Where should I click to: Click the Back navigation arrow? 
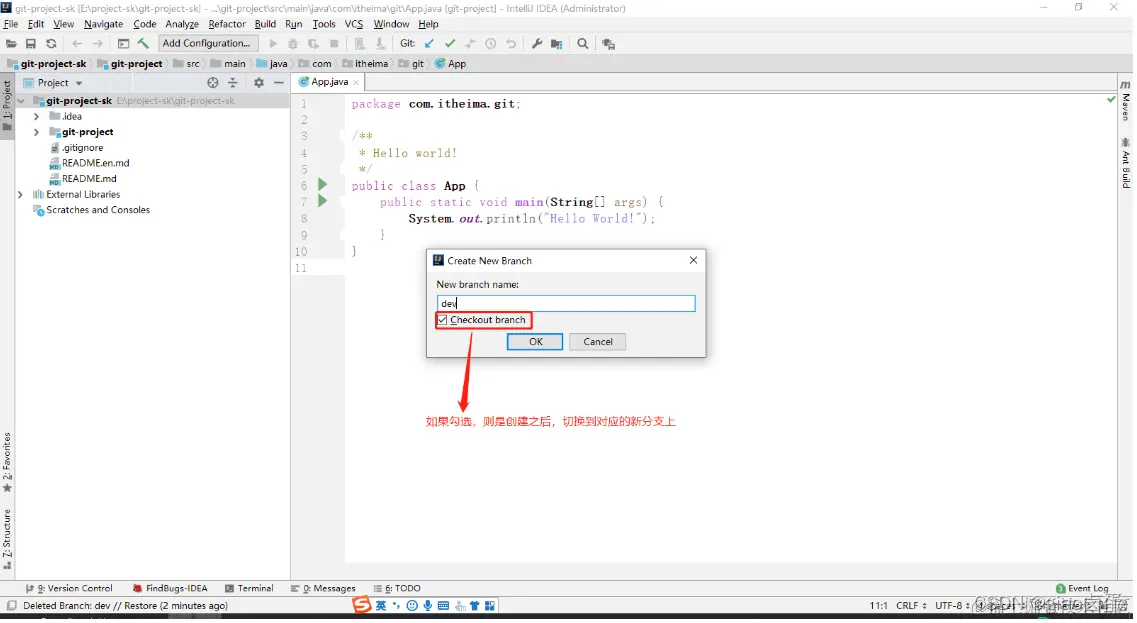tap(77, 44)
